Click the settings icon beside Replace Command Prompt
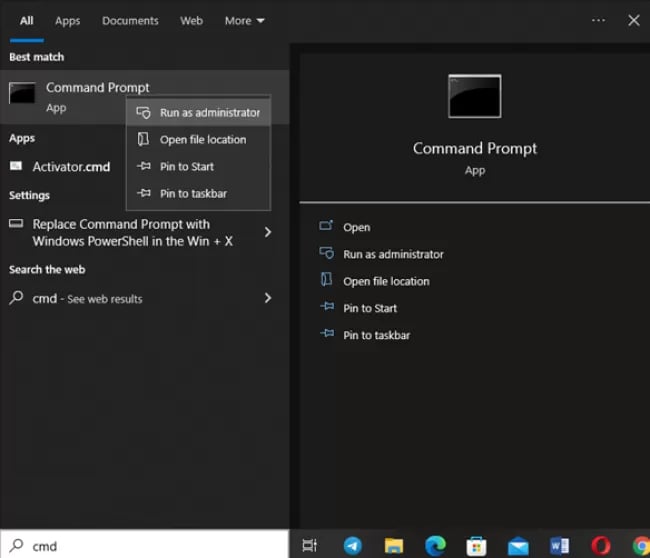The width and height of the screenshot is (650, 558). pyautogui.click(x=16, y=224)
